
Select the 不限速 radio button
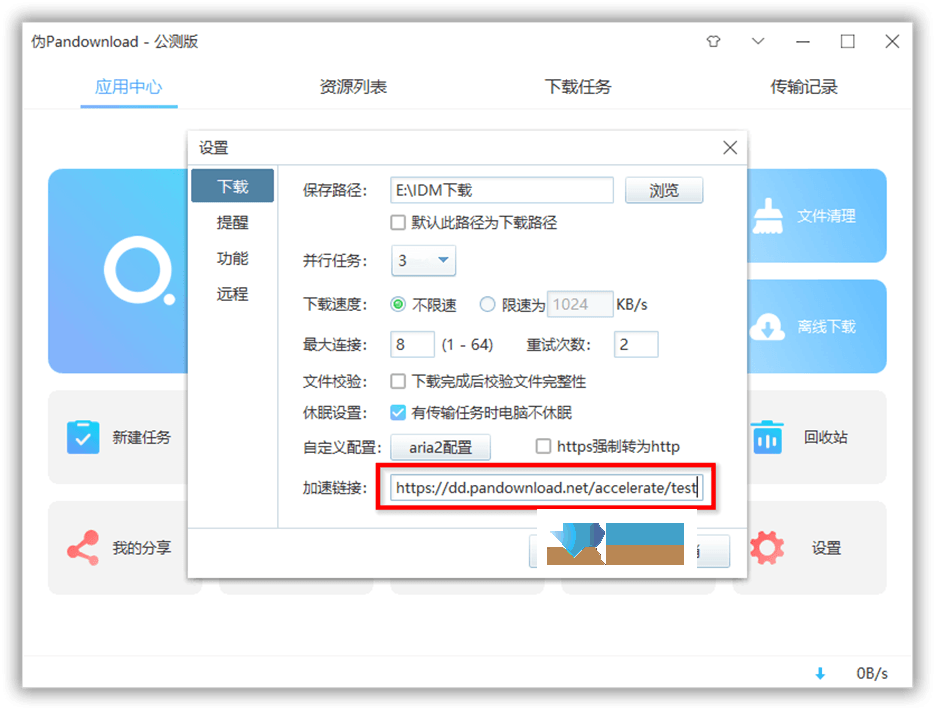398,305
